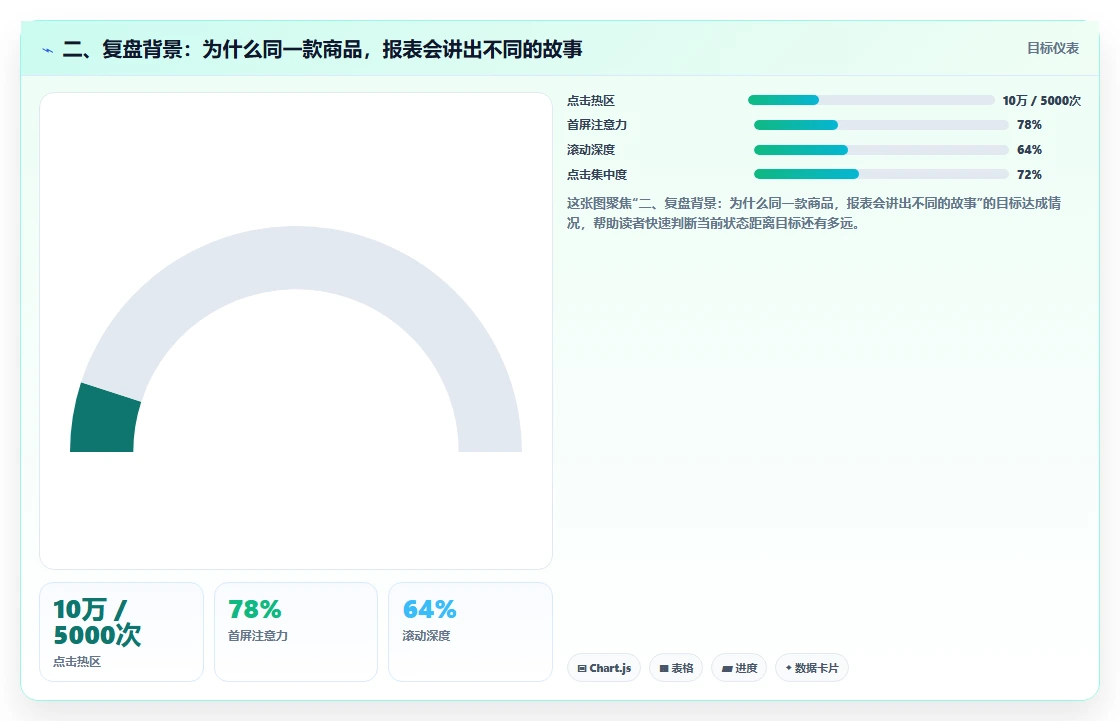Click the 72% value text
The height and width of the screenshot is (721, 1120).
point(1029,174)
